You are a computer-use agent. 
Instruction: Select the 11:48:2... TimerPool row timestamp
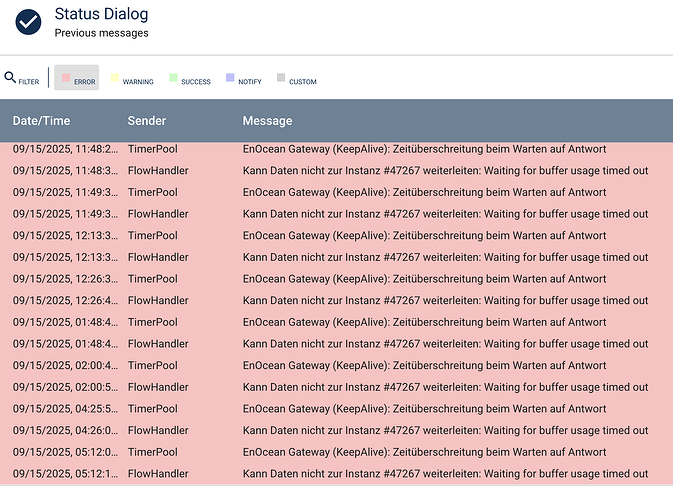coord(65,149)
